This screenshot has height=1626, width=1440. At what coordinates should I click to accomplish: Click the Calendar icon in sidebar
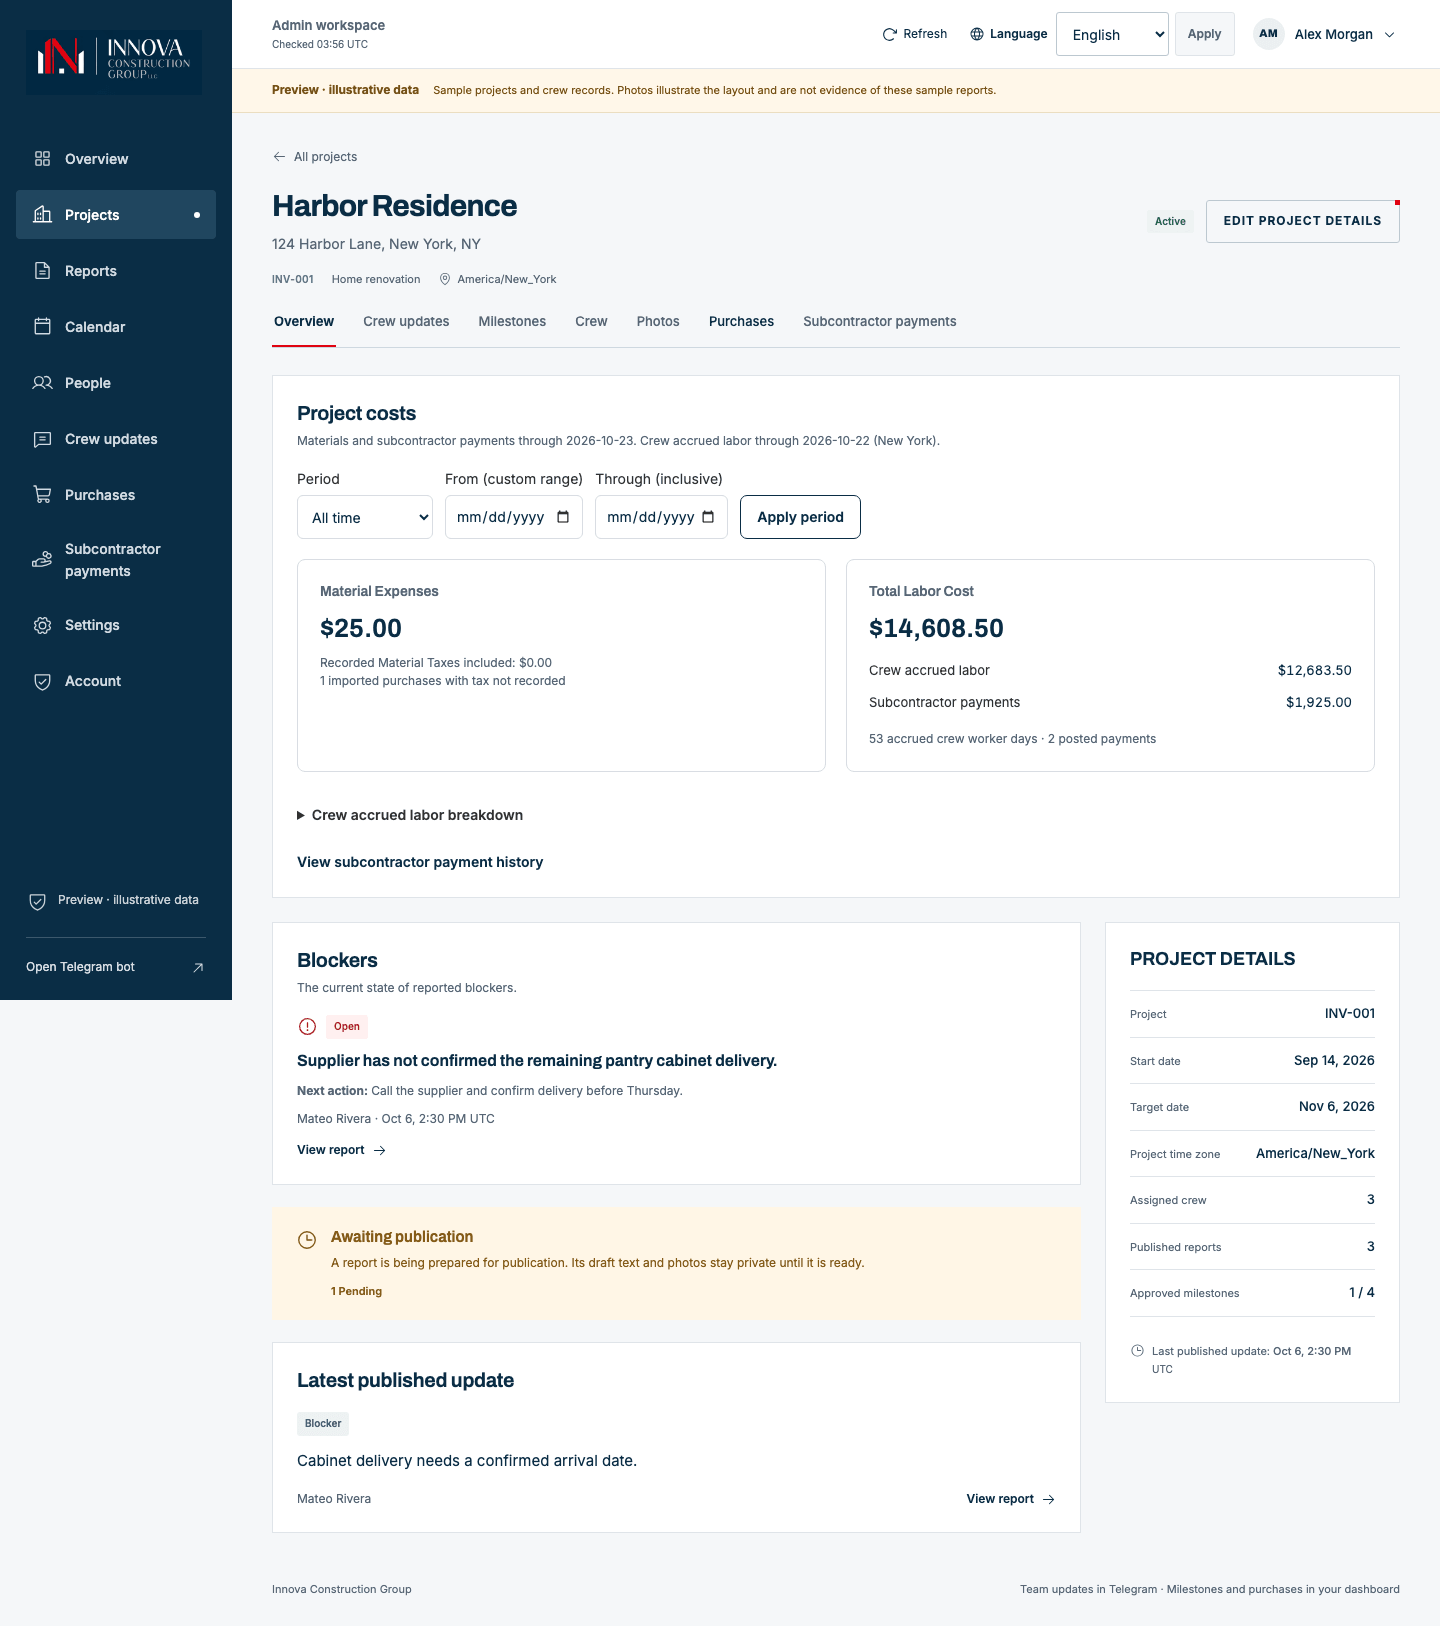[x=42, y=327]
